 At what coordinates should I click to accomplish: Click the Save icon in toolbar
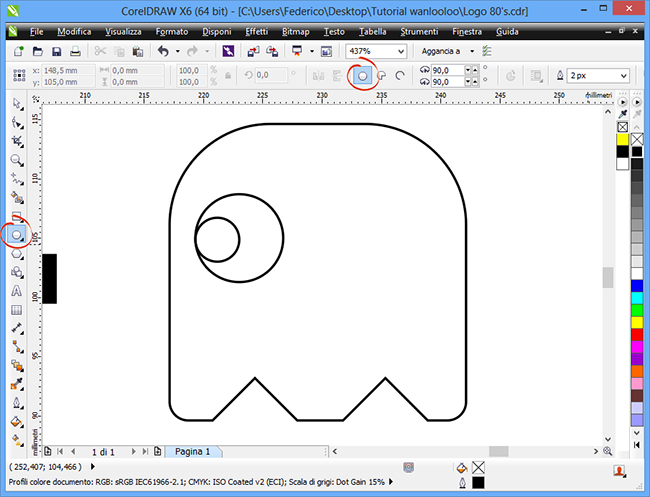pos(56,51)
